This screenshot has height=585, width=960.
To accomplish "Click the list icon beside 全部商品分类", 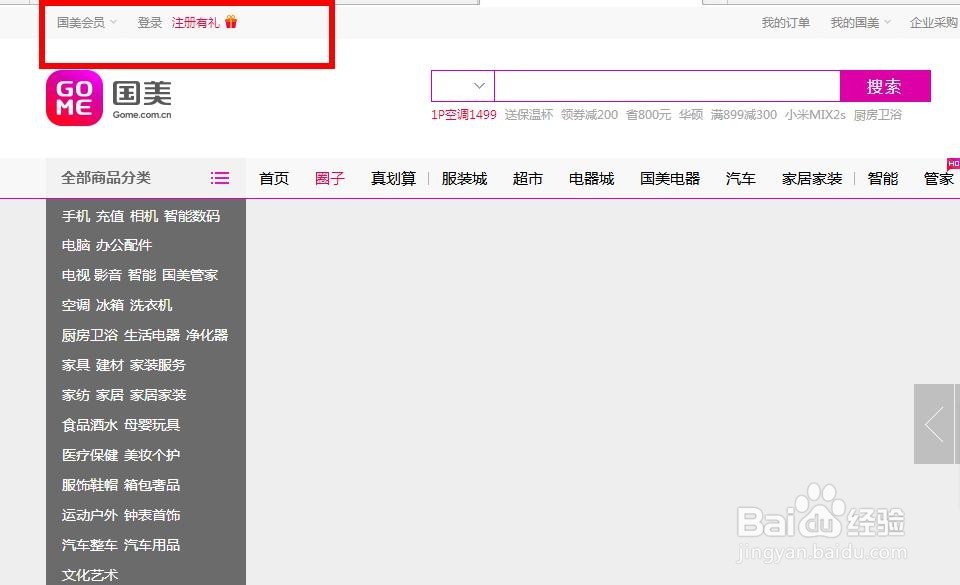I will coord(220,178).
